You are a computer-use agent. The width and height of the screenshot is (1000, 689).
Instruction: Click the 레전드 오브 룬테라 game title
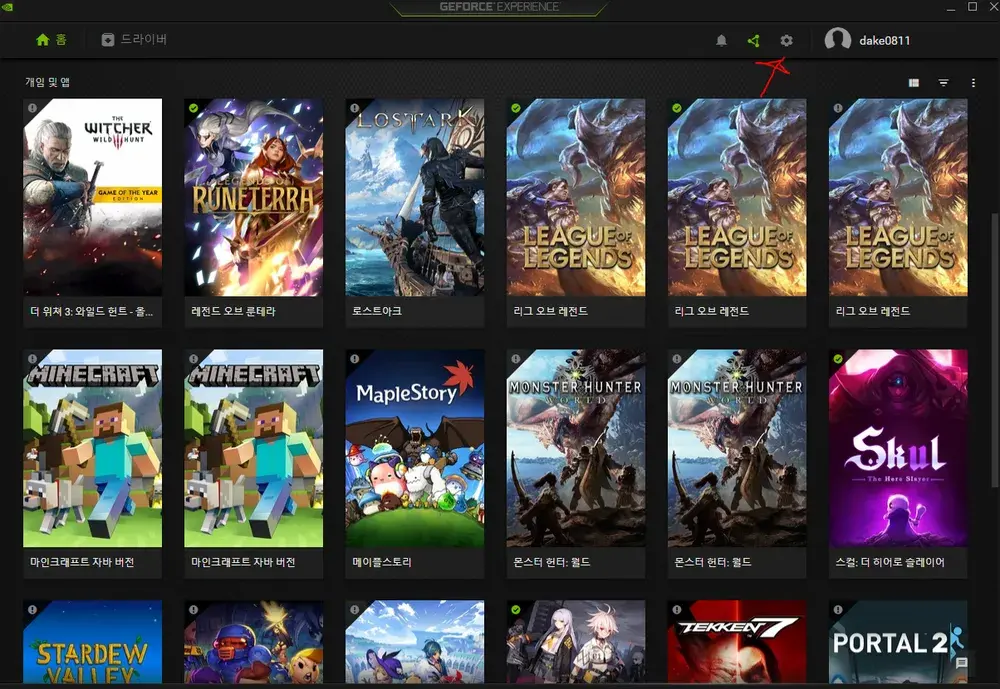(x=233, y=311)
